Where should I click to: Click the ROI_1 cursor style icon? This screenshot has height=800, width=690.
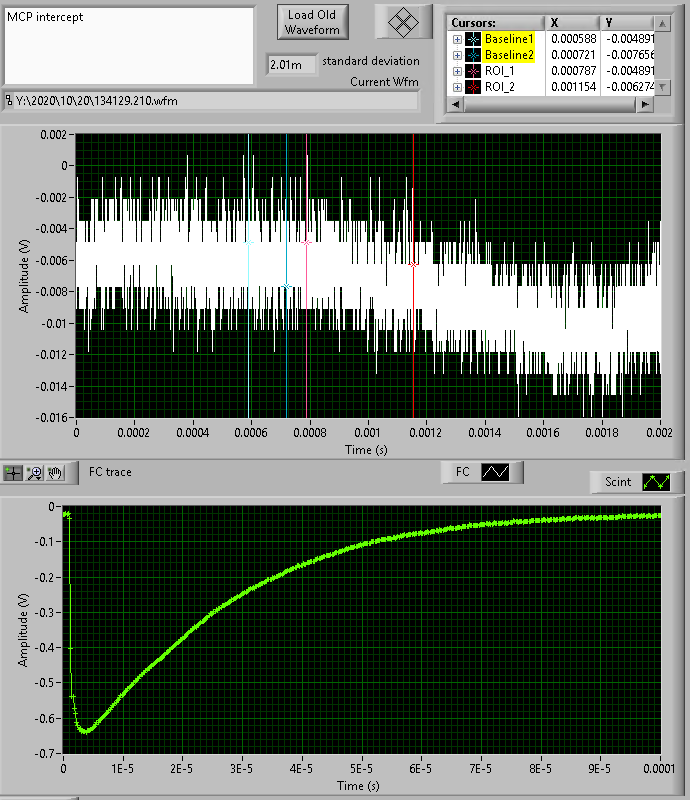473,71
